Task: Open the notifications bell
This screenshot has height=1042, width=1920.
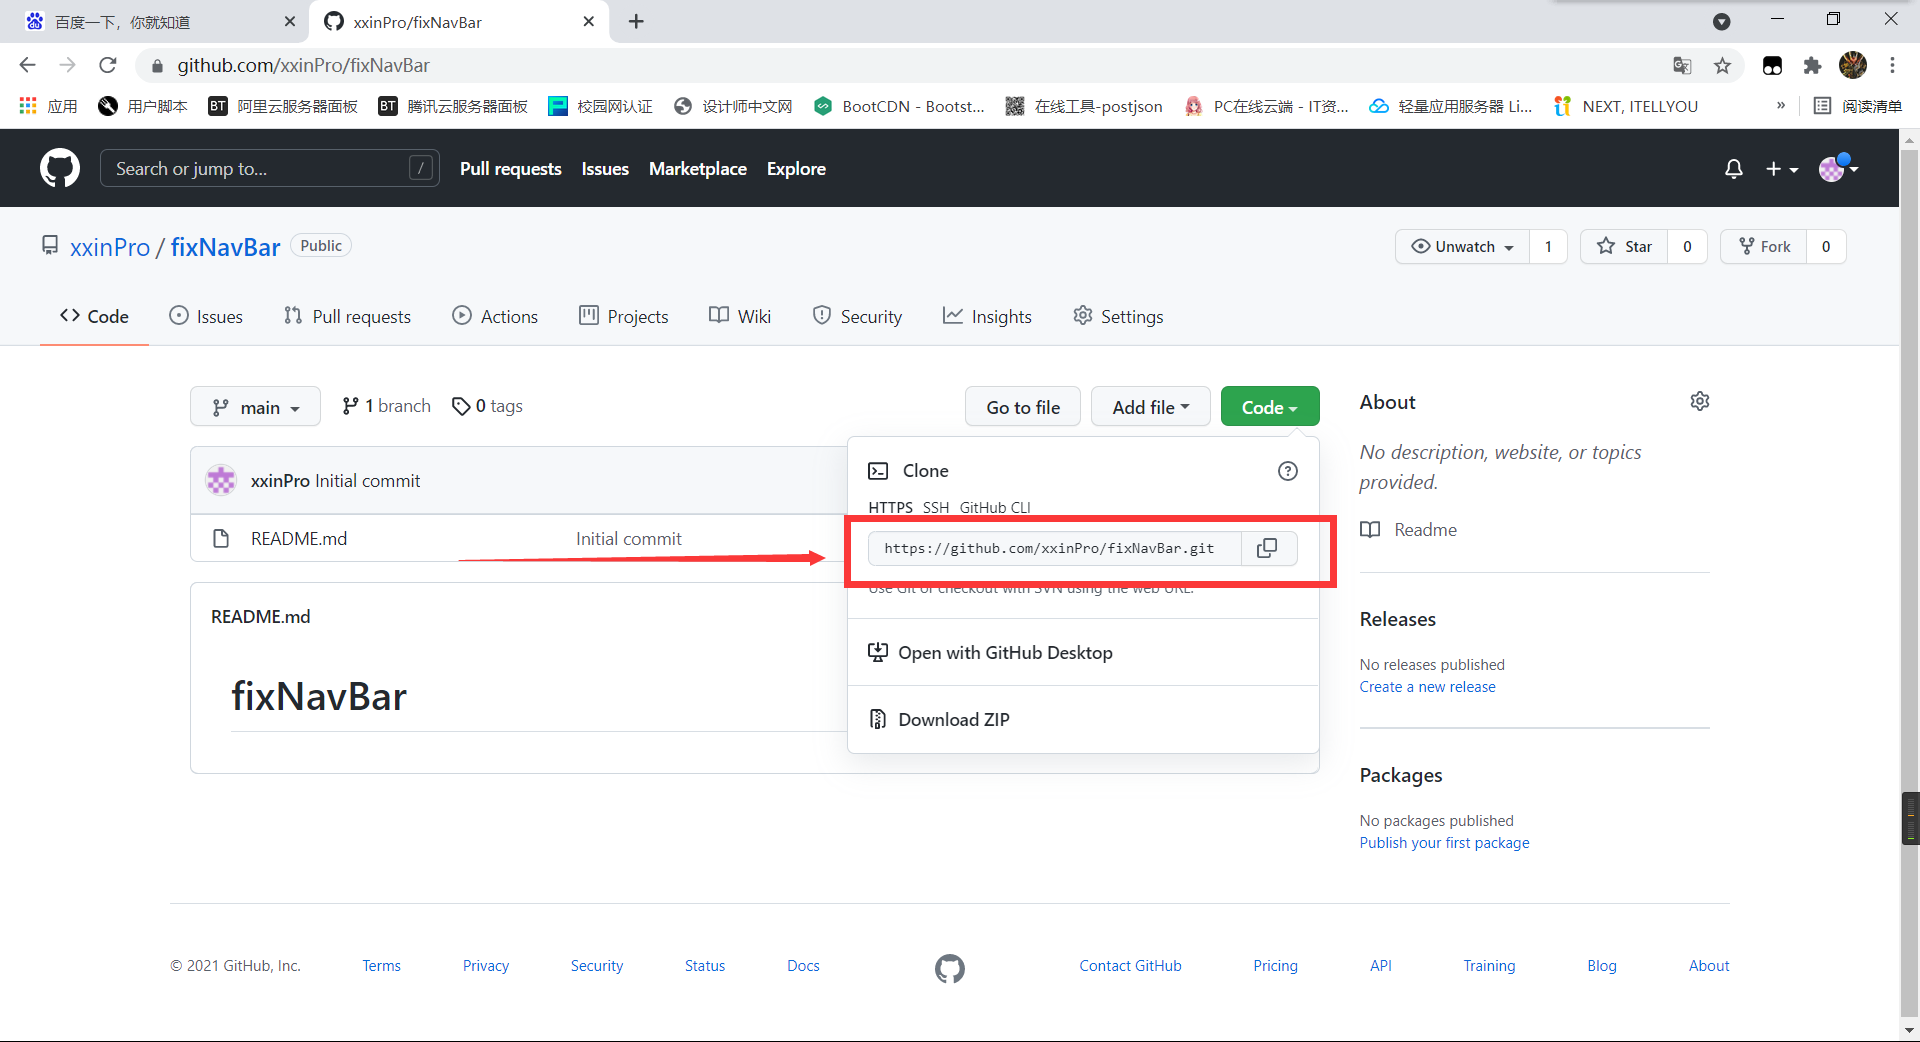Action: tap(1734, 169)
